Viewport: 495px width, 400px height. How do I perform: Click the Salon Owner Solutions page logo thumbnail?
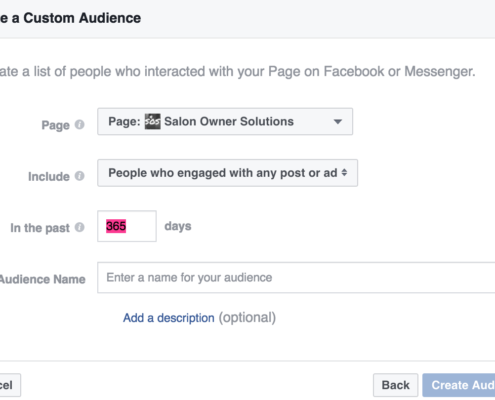152,121
